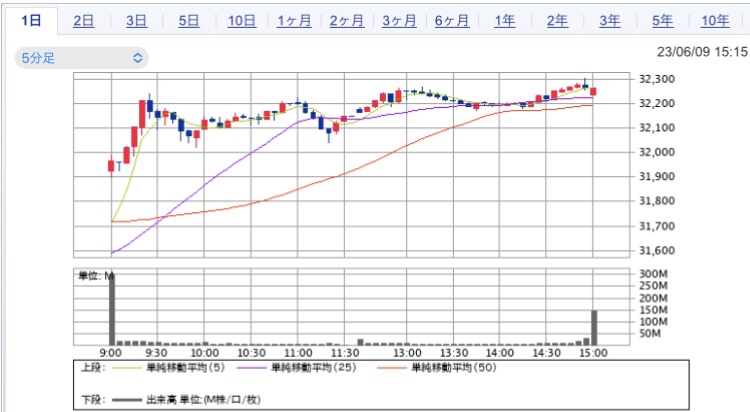Click the 32,200 price axis label

pyautogui.click(x=657, y=103)
